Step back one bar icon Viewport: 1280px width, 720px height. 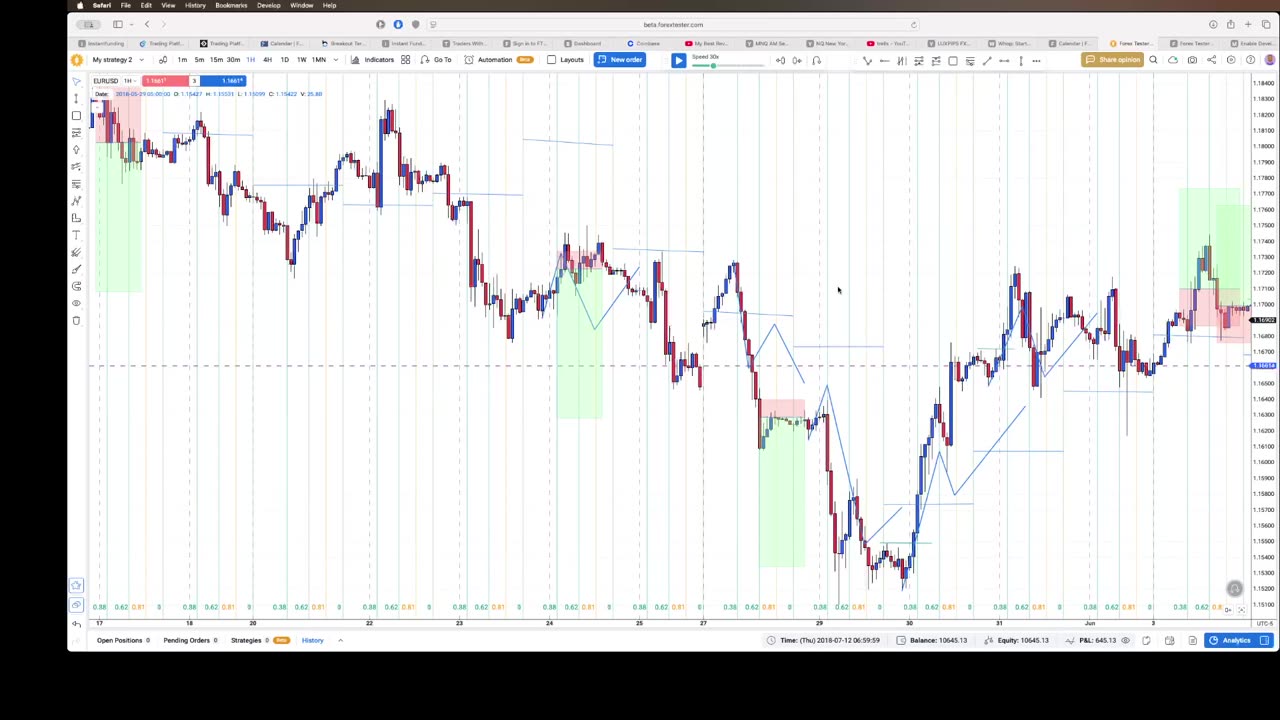(780, 60)
